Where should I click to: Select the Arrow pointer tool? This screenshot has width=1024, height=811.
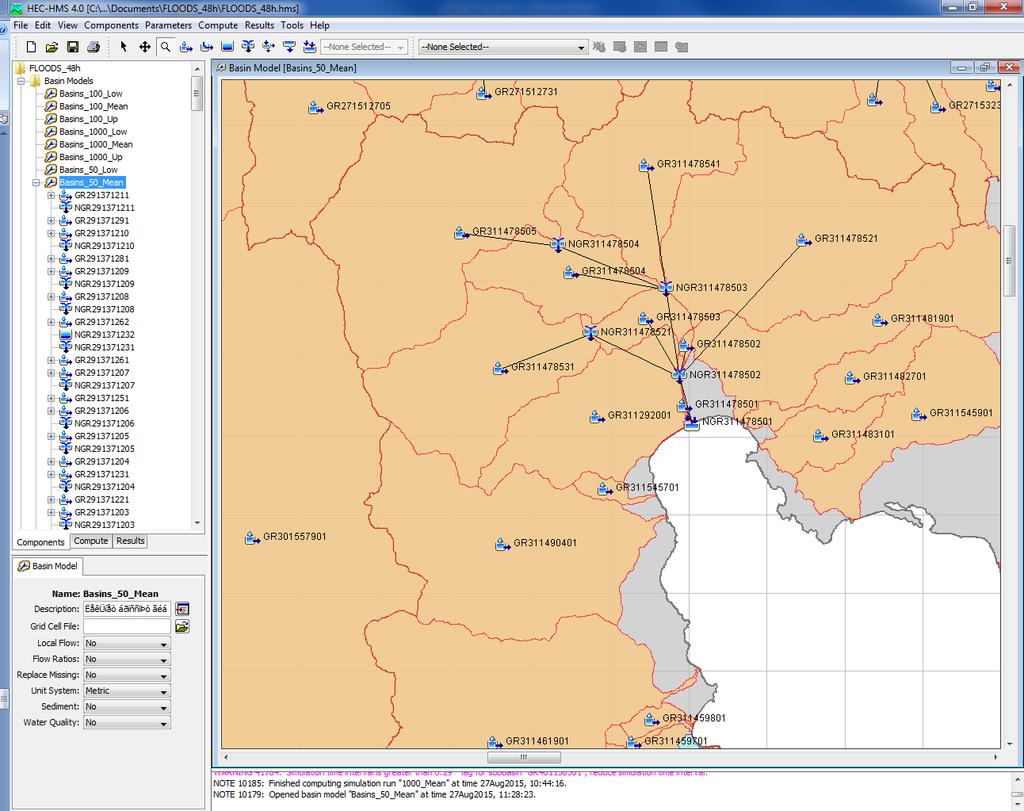pyautogui.click(x=123, y=47)
